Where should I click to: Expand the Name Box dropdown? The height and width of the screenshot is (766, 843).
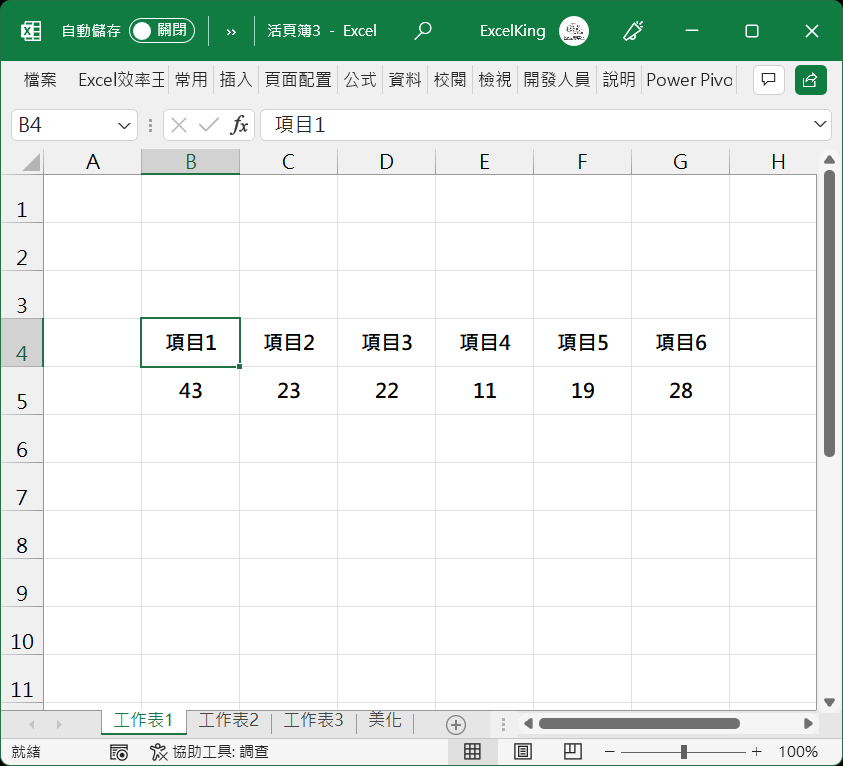(125, 125)
